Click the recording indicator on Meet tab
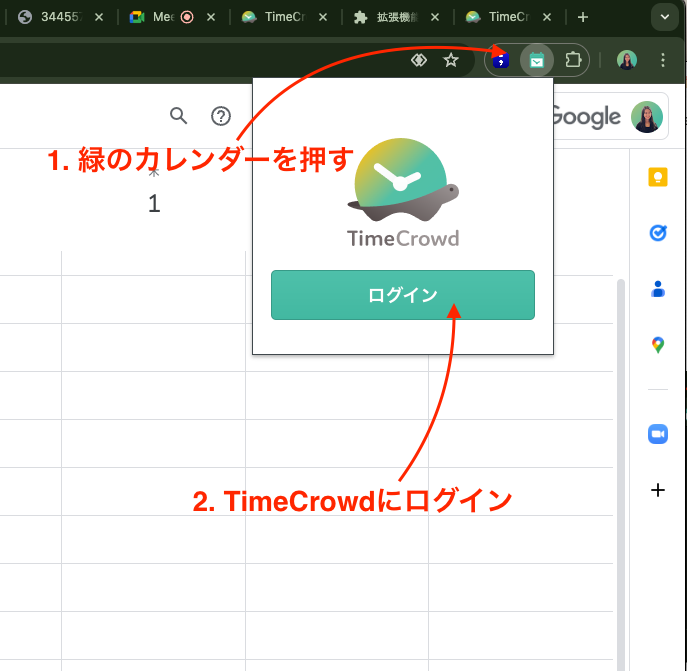The image size is (687, 671). (x=187, y=17)
